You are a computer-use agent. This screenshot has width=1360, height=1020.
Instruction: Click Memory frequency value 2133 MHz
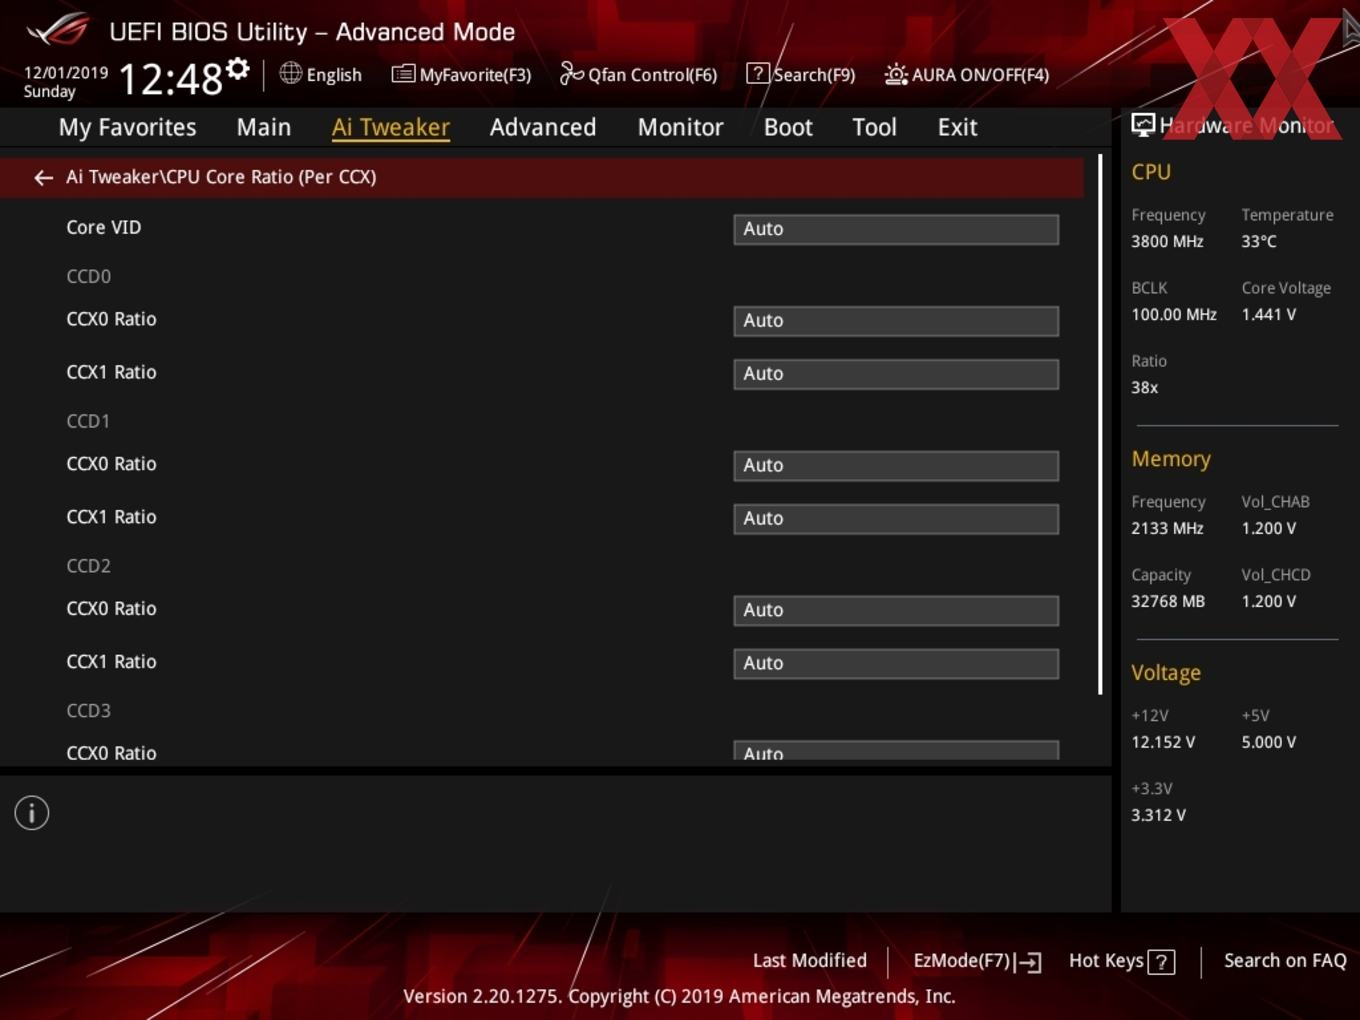(x=1168, y=529)
